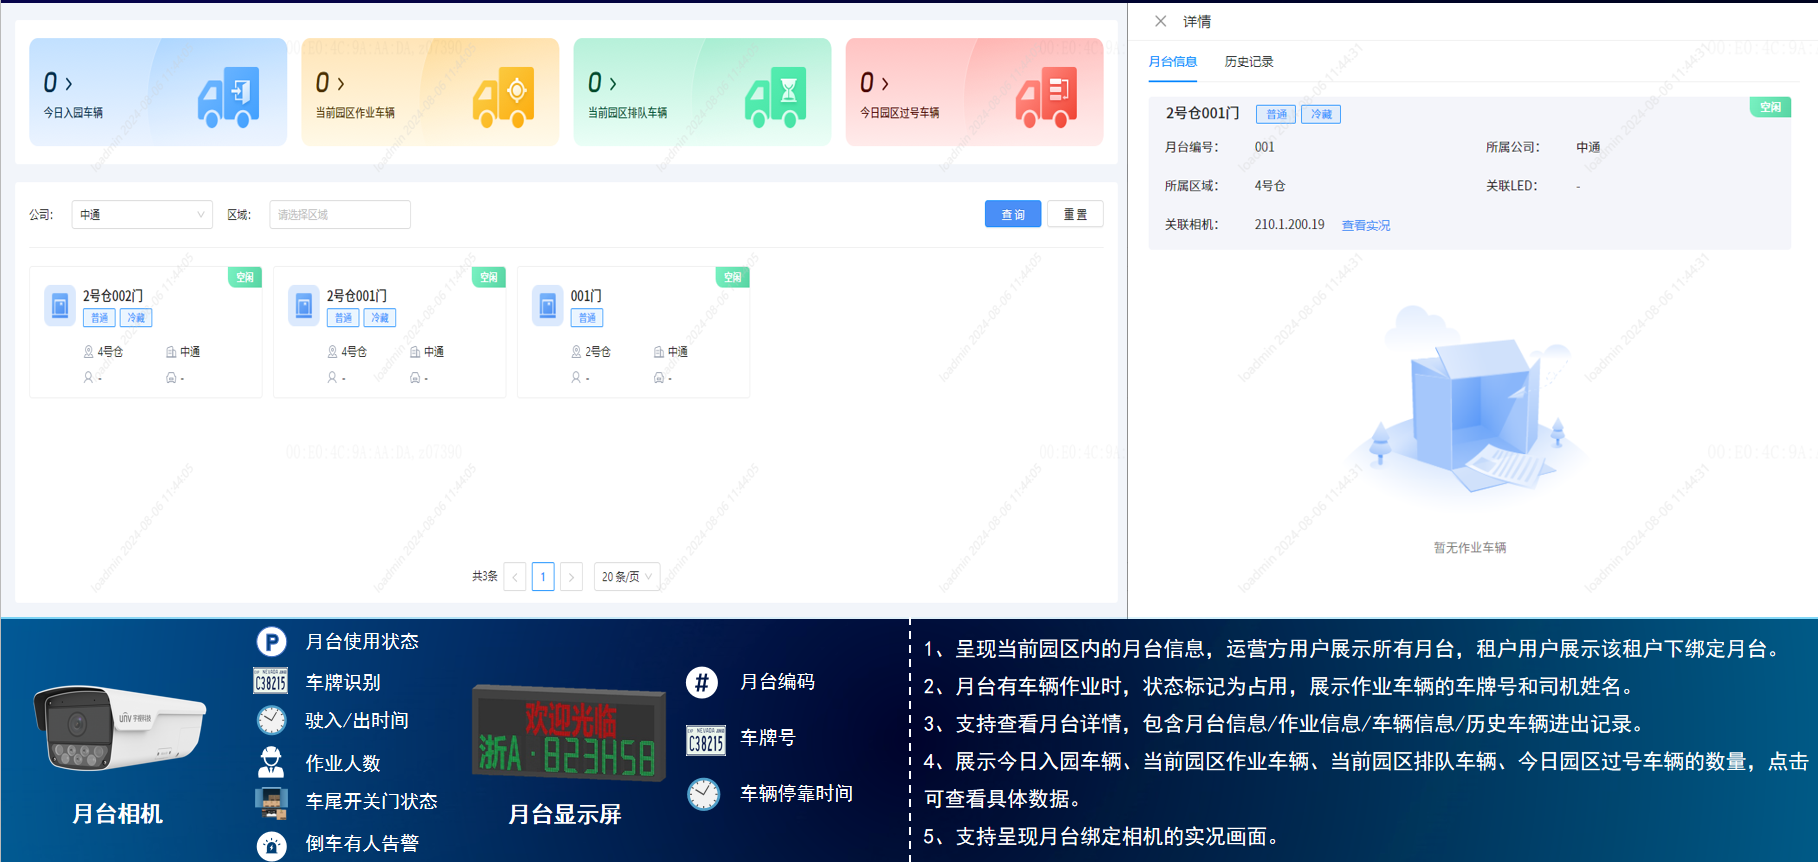
Task: Click the 冷藏 tag in detail panel
Action: (1321, 114)
